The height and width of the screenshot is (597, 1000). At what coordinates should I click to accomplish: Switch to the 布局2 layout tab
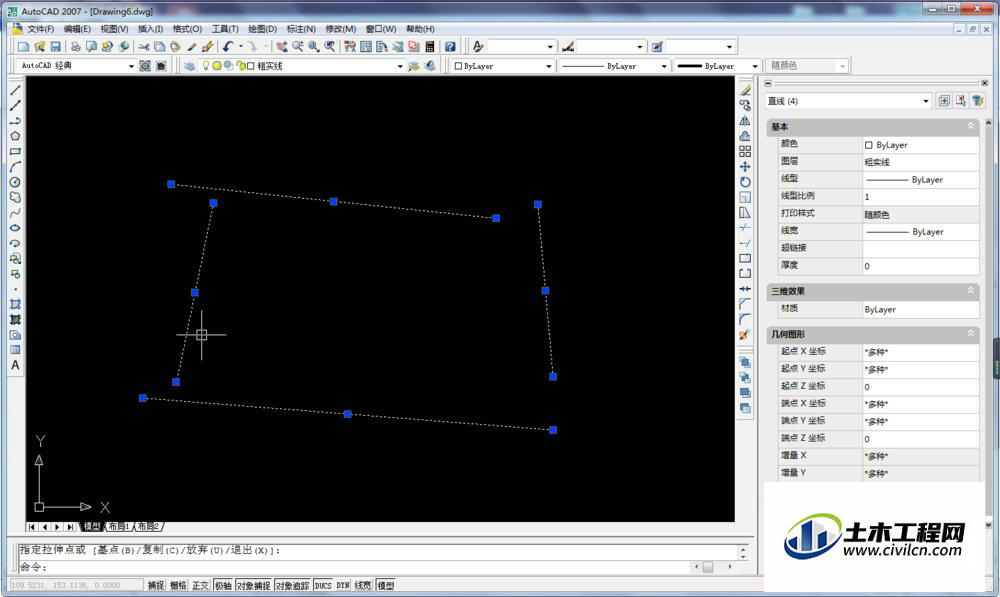point(149,526)
